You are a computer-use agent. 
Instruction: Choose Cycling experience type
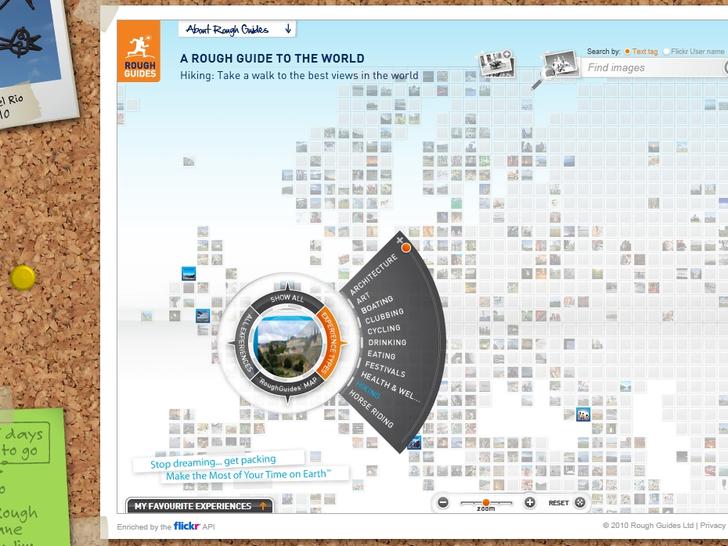(384, 329)
